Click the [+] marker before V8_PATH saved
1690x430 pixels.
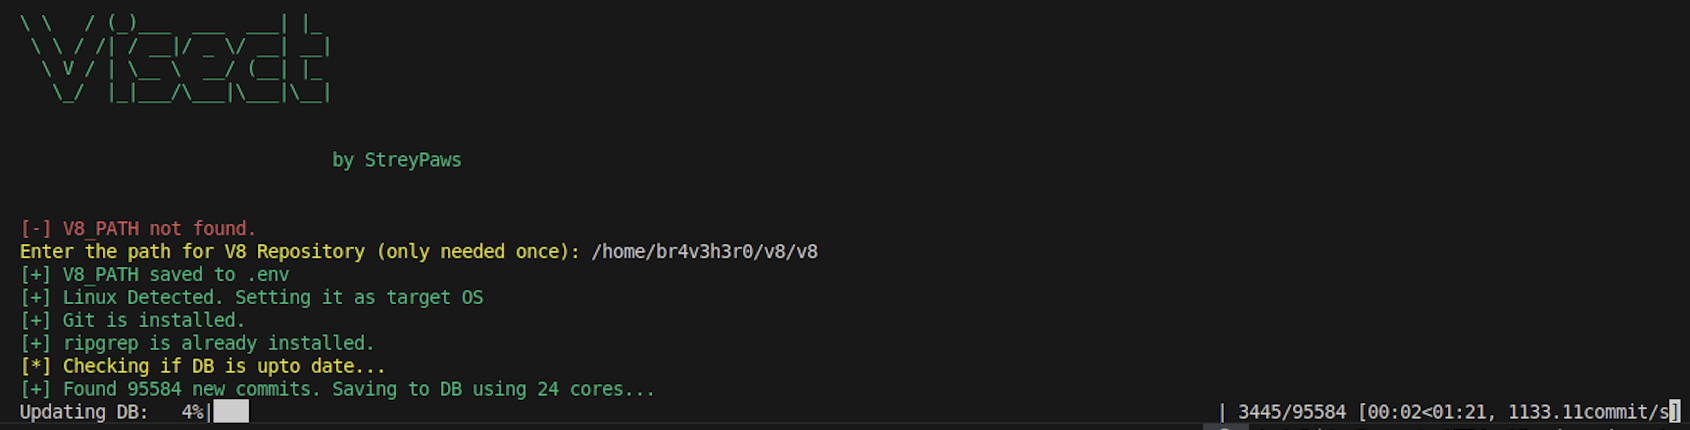click(x=36, y=275)
